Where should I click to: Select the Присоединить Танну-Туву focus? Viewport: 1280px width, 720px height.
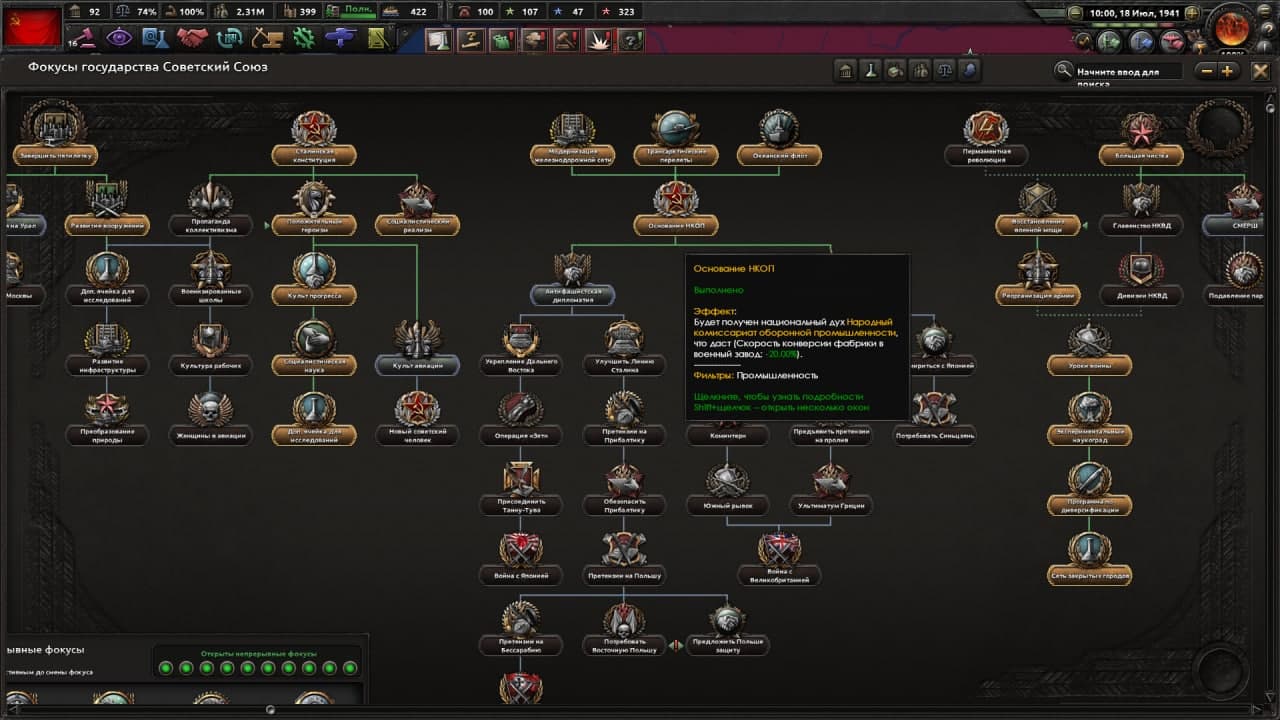pos(521,488)
